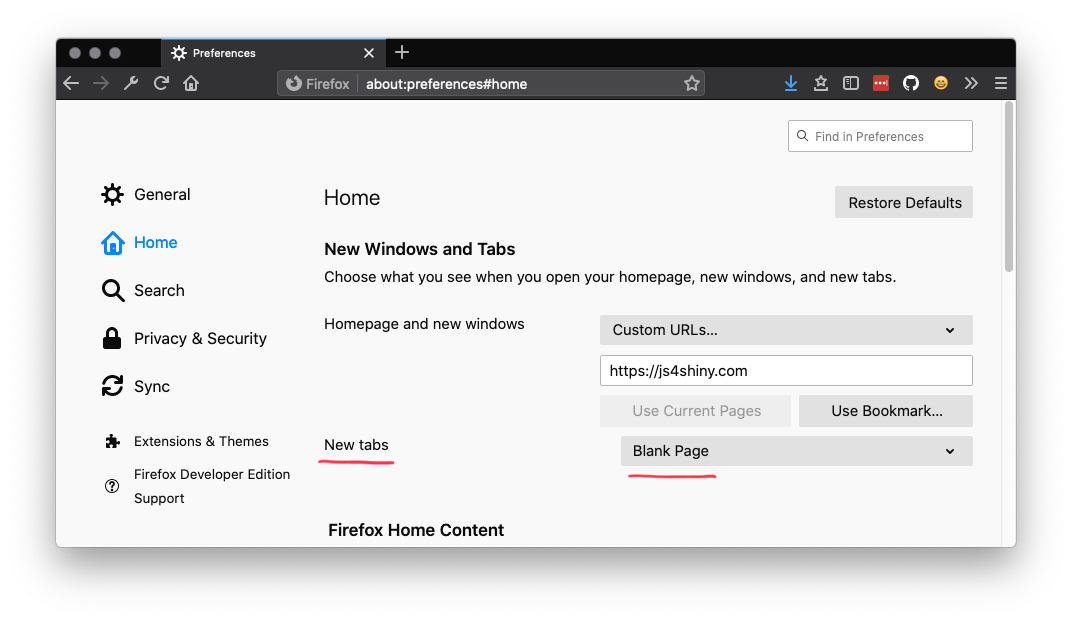Screen dimensions: 1072x621
Task: Open the Firefox hamburger menu
Action: (1001, 83)
